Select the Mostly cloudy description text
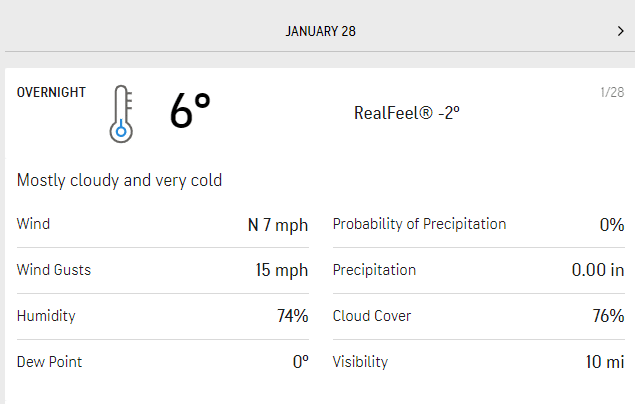Viewport: 635px width, 404px height. [x=119, y=181]
